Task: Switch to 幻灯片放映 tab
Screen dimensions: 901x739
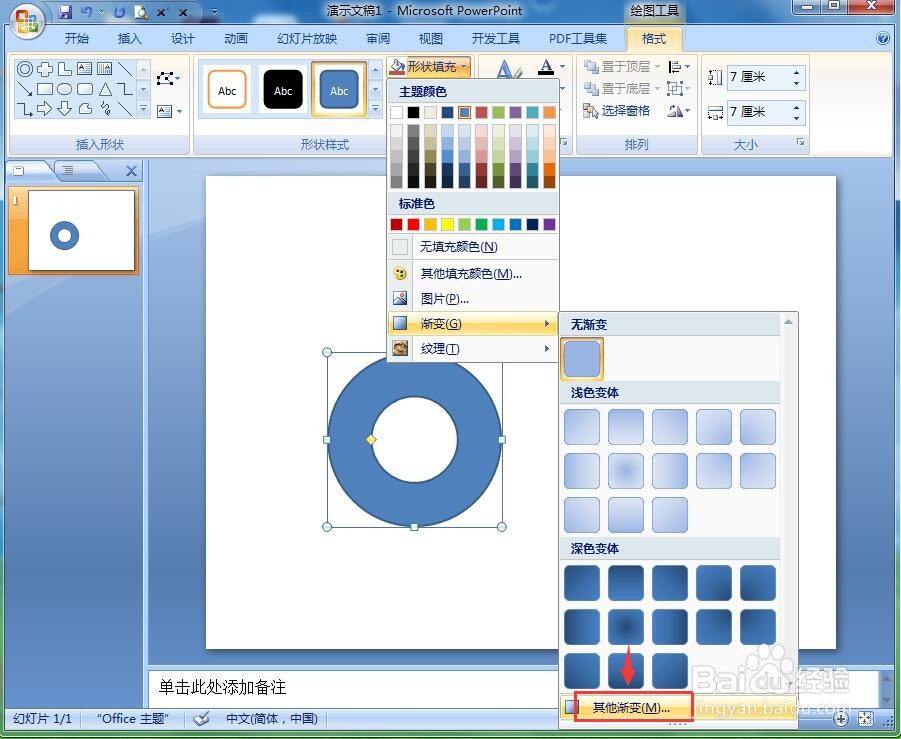Action: point(307,39)
